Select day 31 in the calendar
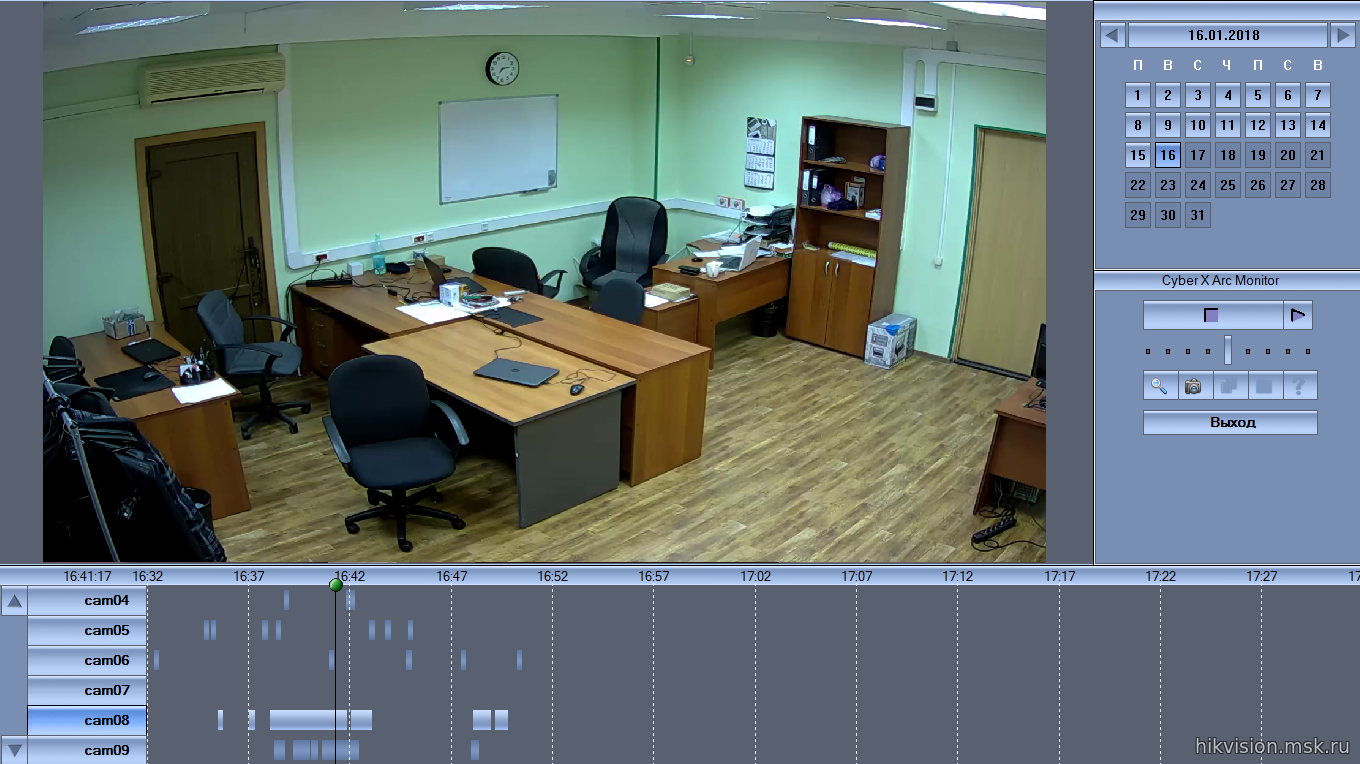The width and height of the screenshot is (1360, 764). point(1198,215)
